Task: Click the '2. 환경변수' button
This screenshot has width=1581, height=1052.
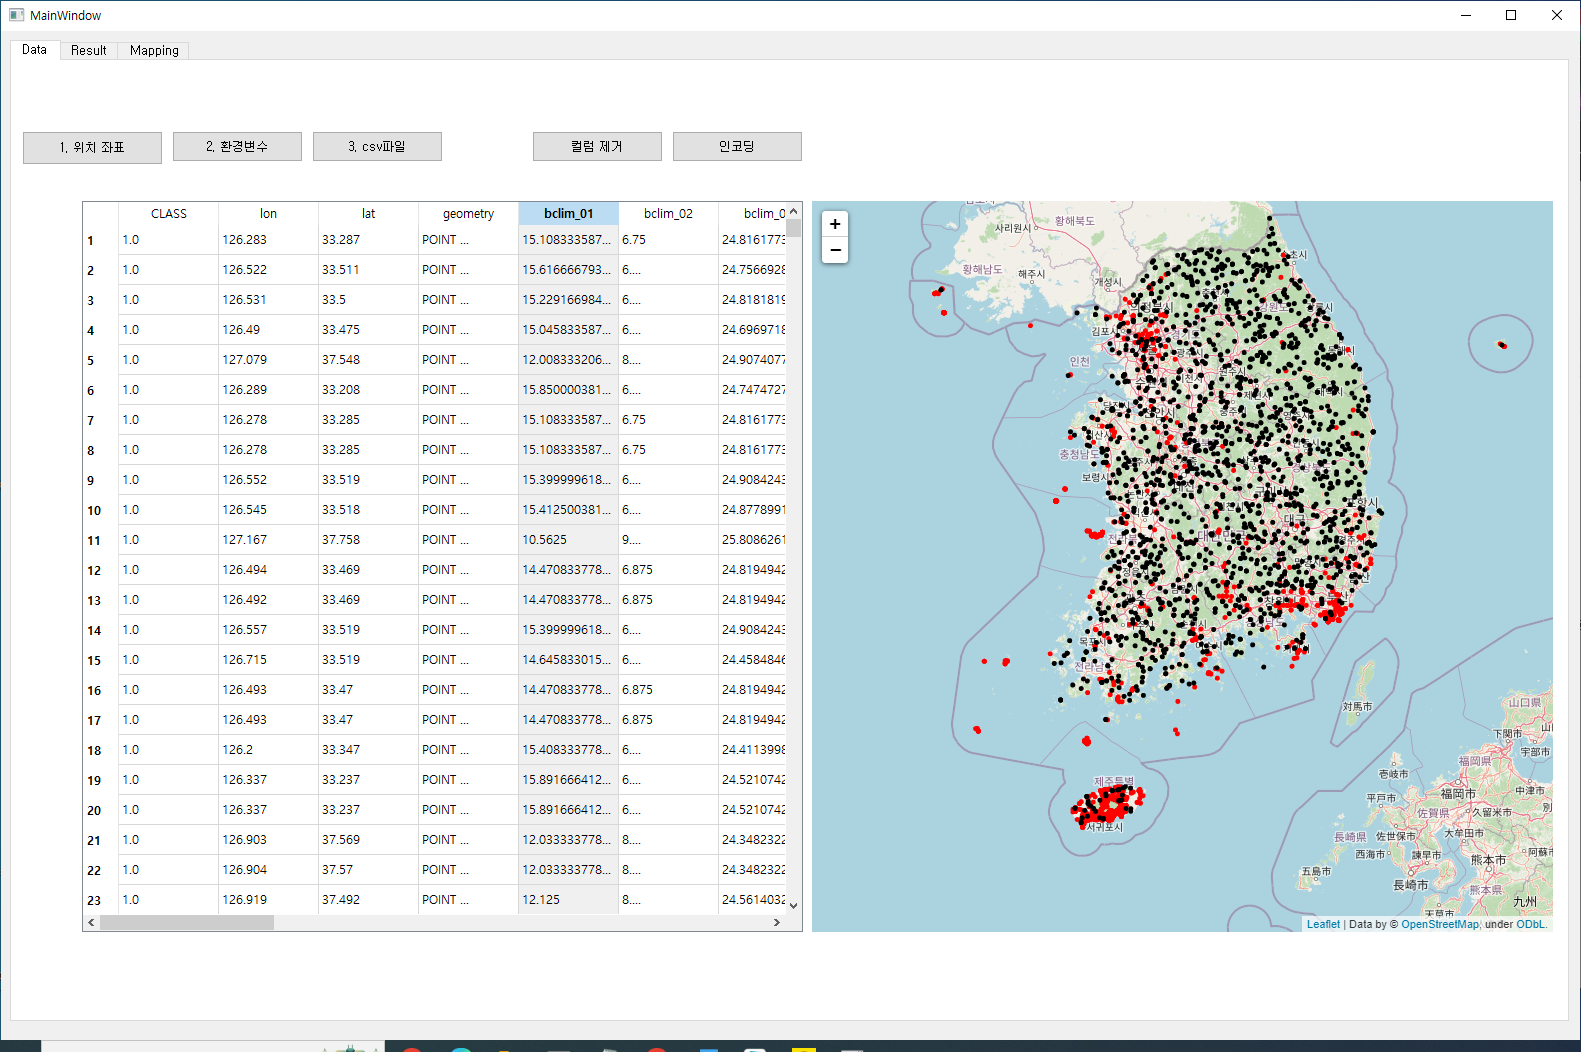Action: pyautogui.click(x=237, y=146)
